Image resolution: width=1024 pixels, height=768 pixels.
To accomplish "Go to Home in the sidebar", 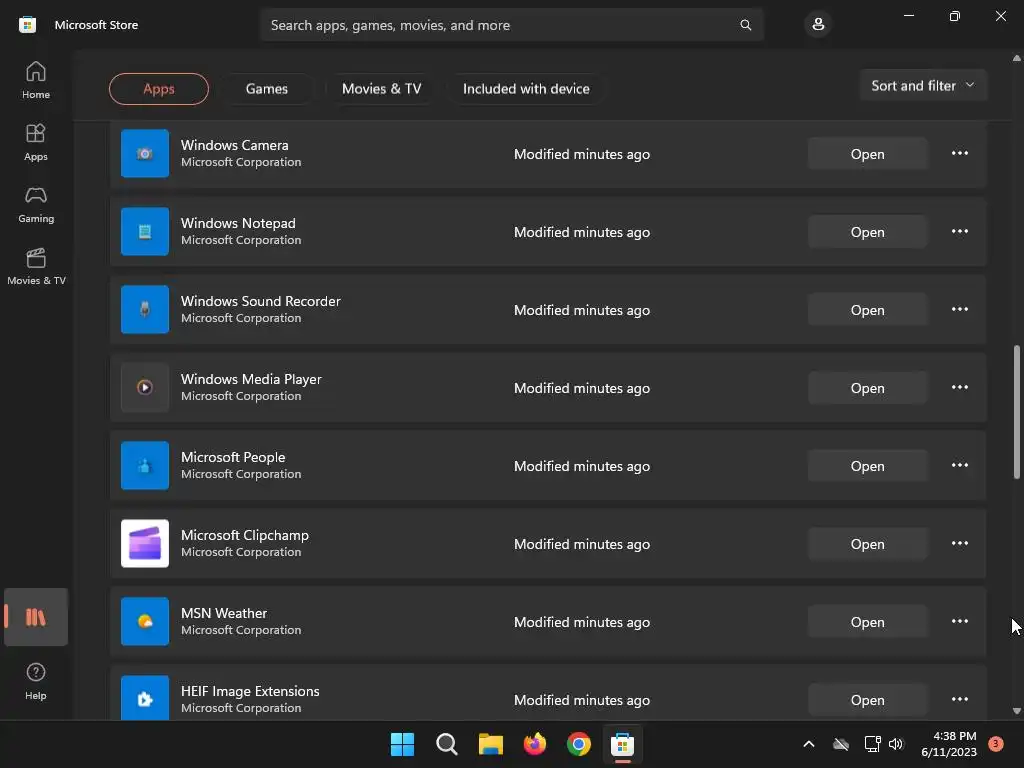I will coord(36,80).
